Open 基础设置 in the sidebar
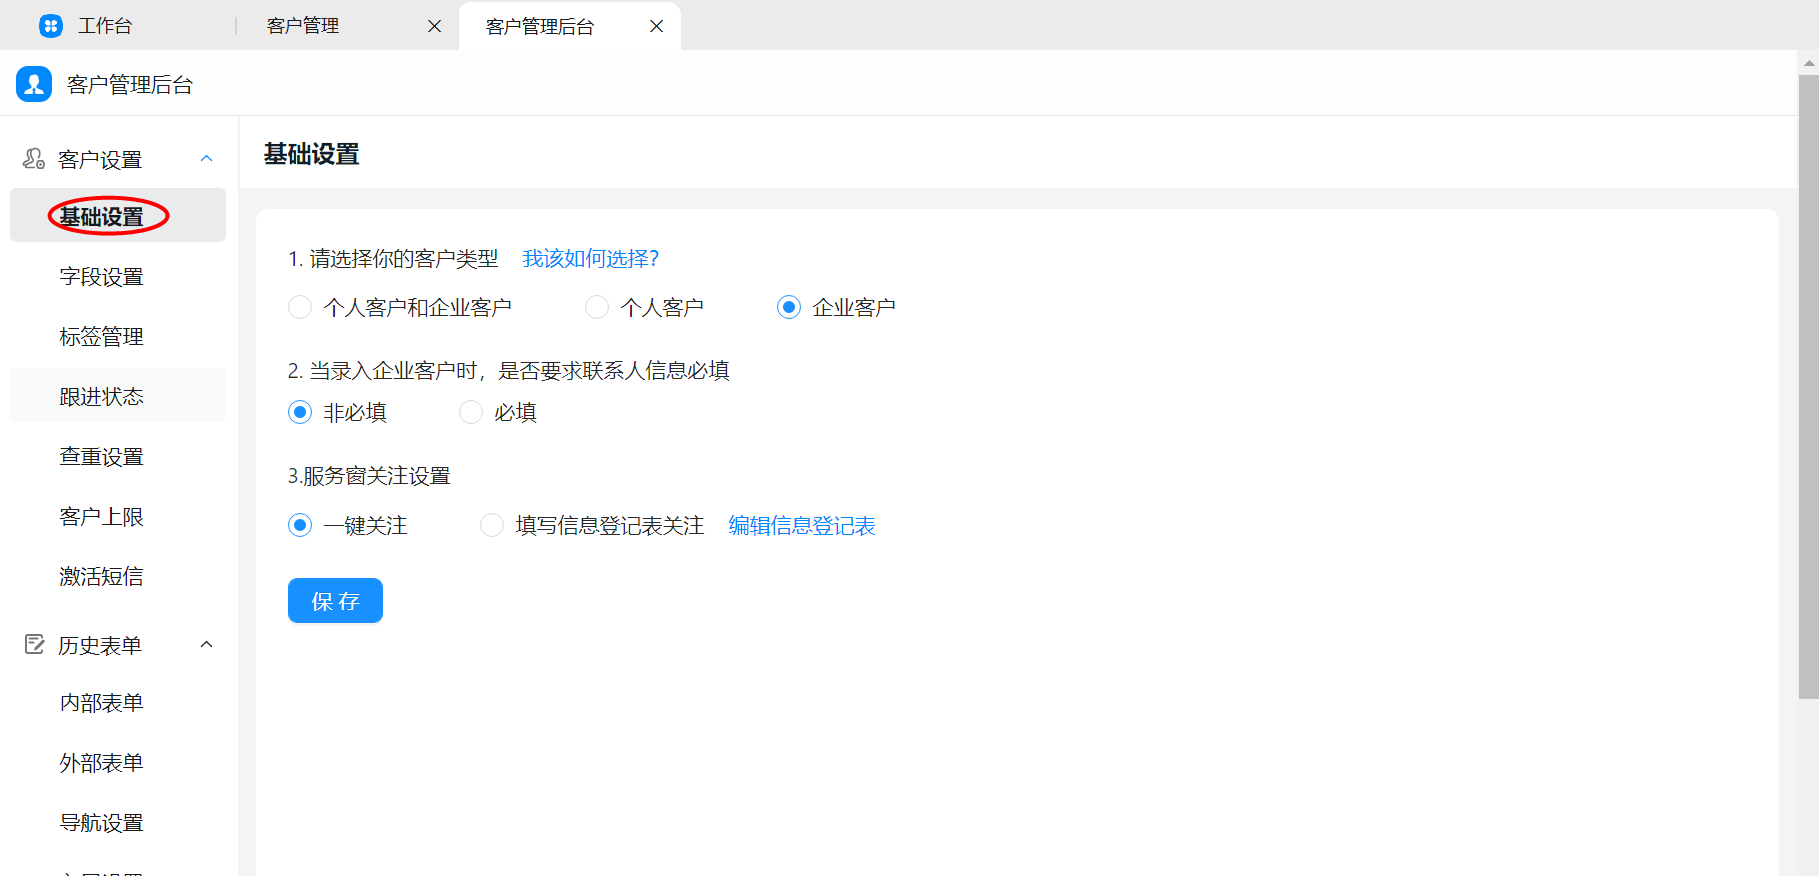 118,216
